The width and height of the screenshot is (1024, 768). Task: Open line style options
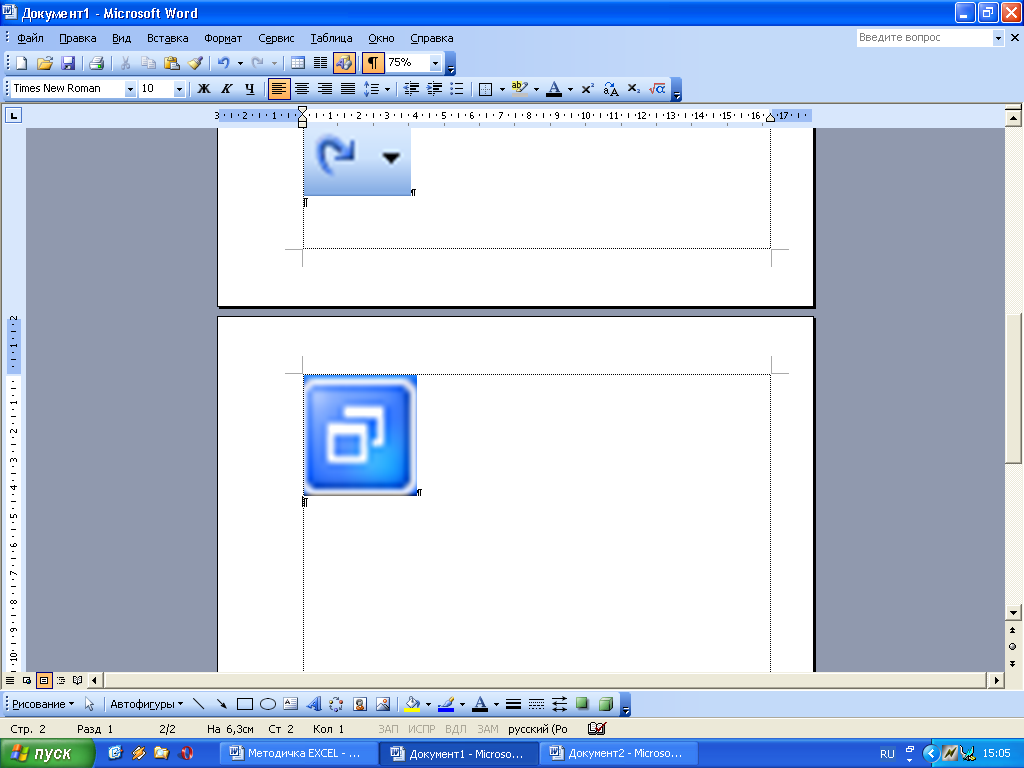(513, 704)
